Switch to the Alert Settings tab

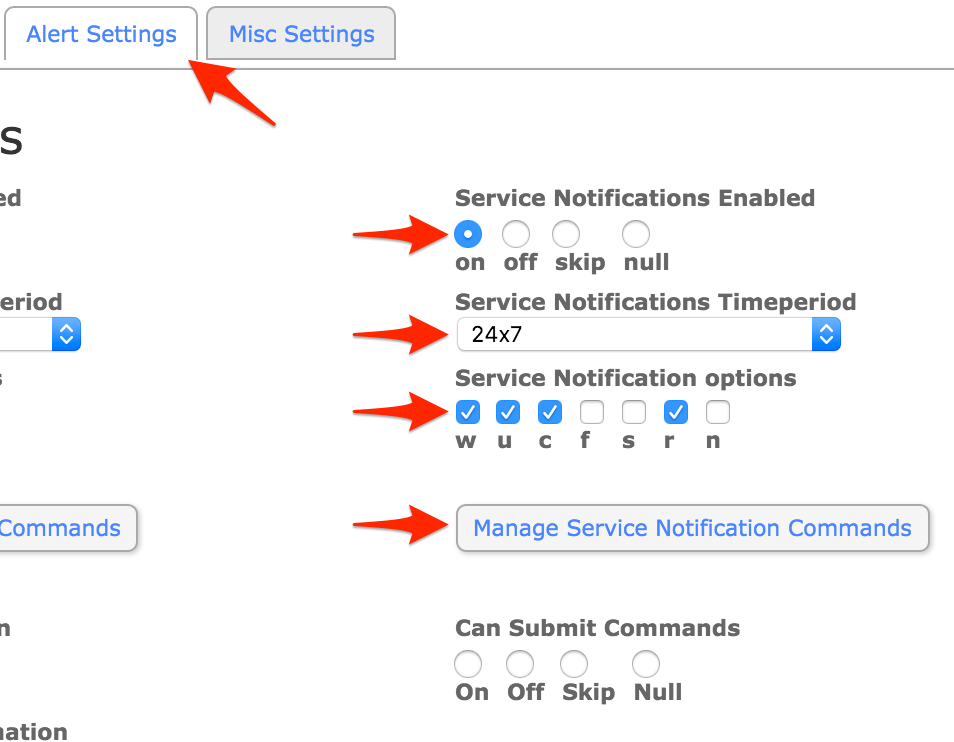coord(101,35)
